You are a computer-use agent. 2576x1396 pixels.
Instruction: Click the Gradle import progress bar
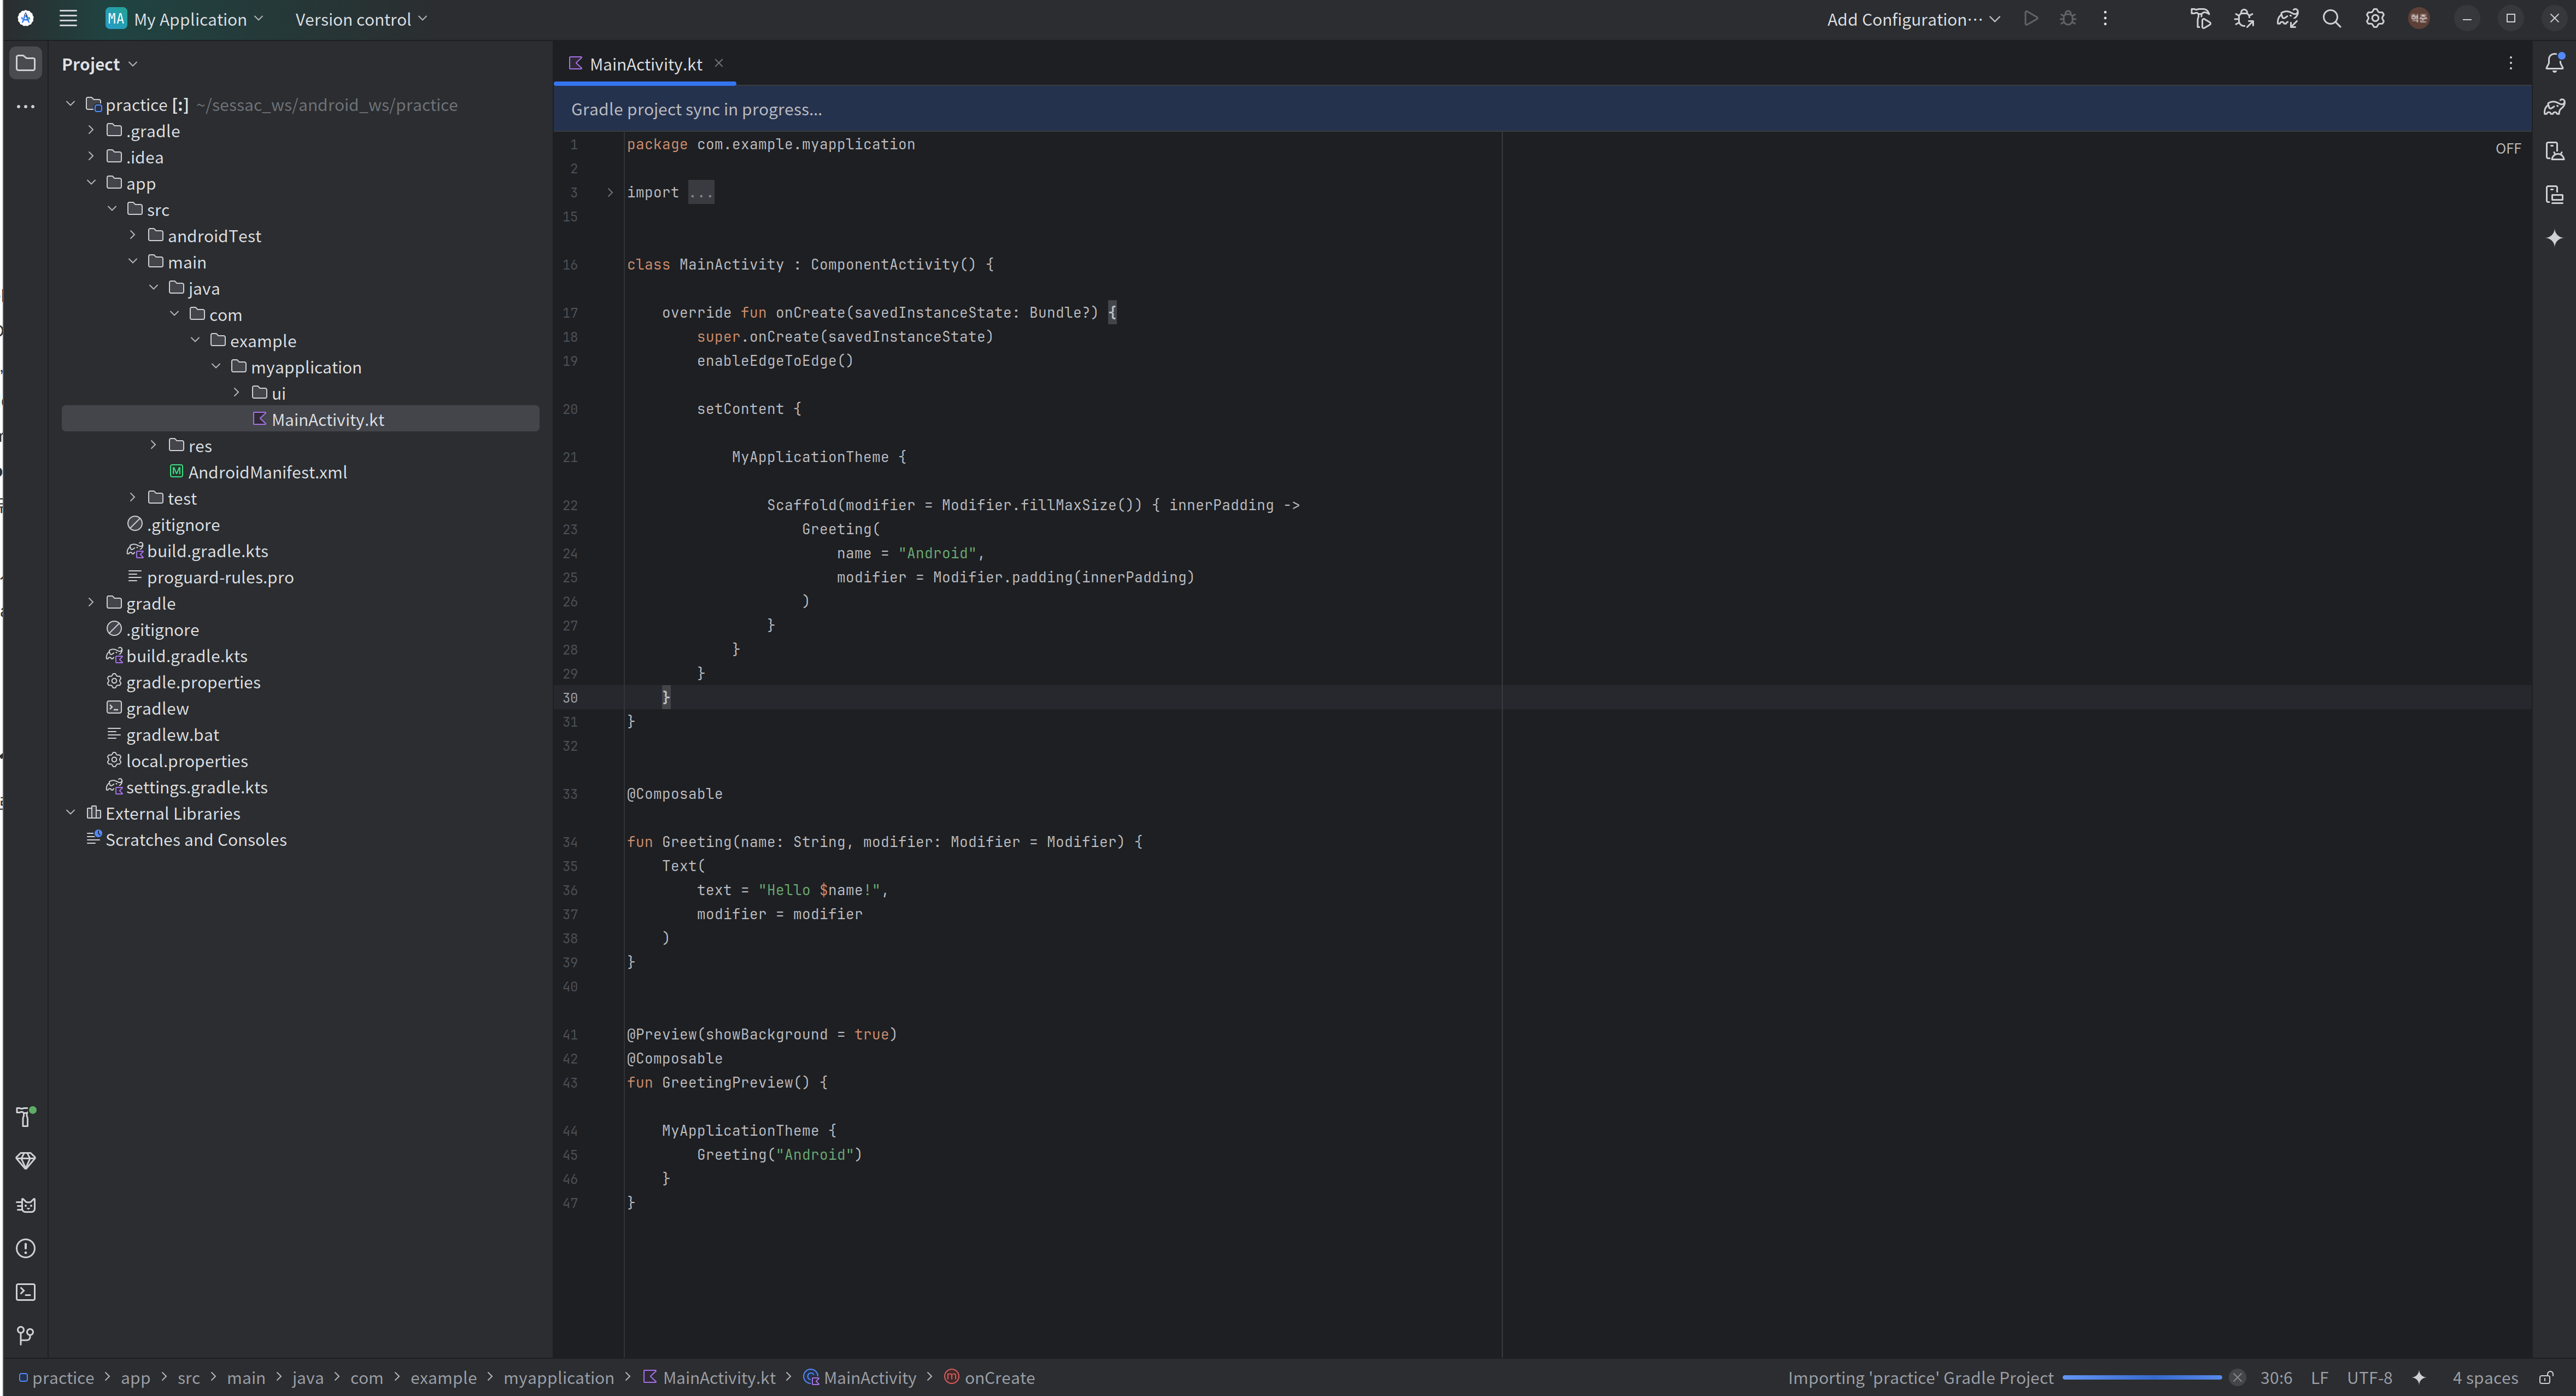click(2141, 1378)
